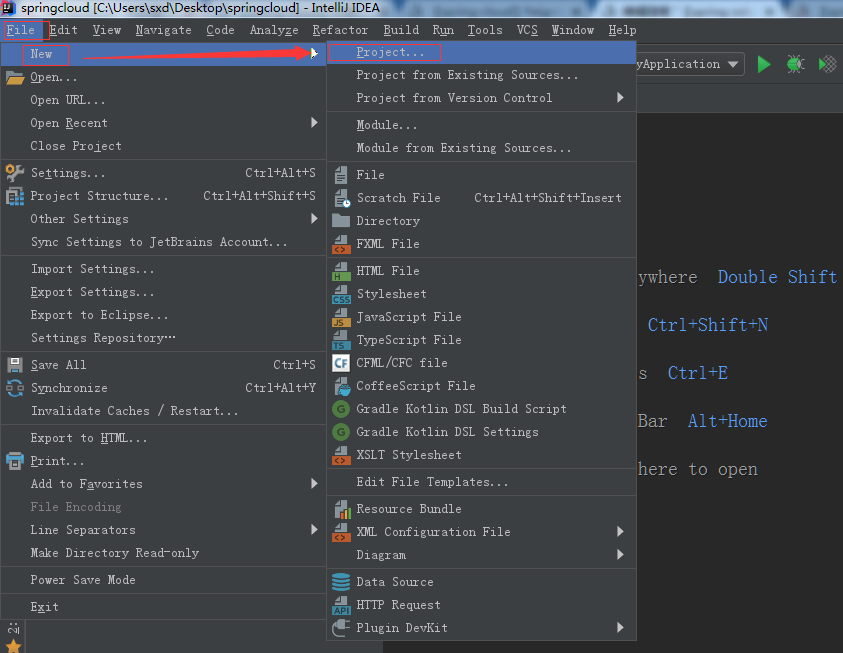Screen dimensions: 843x653
Task: Click the Resource Bundle icon
Action: tap(342, 510)
